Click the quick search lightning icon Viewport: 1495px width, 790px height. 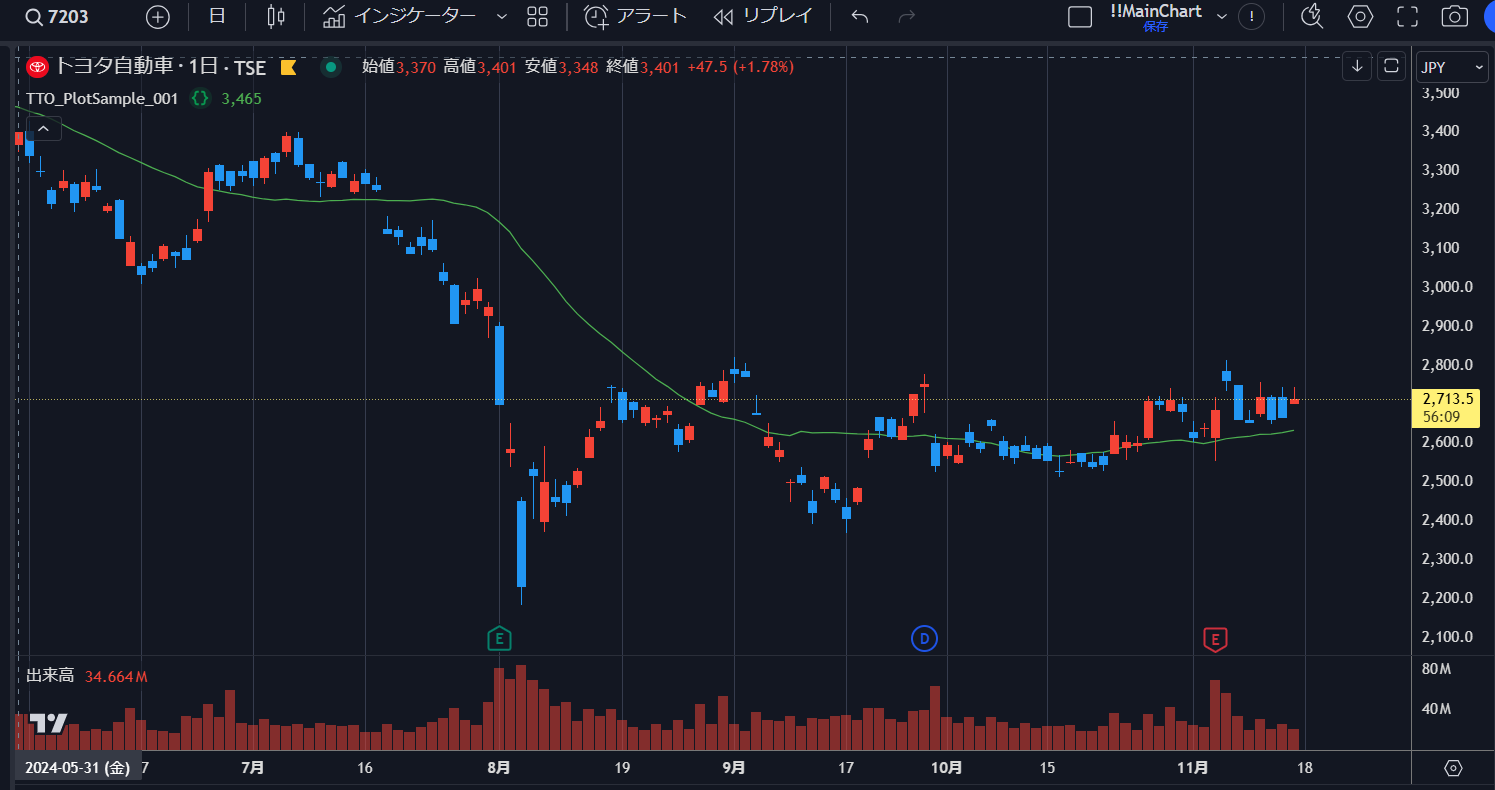1312,16
